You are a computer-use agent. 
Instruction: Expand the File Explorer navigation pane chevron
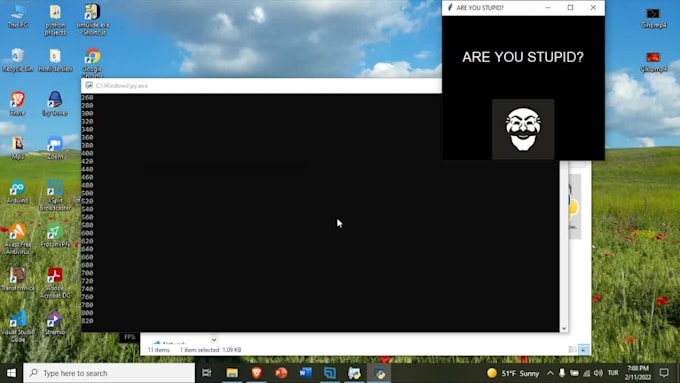[214, 340]
